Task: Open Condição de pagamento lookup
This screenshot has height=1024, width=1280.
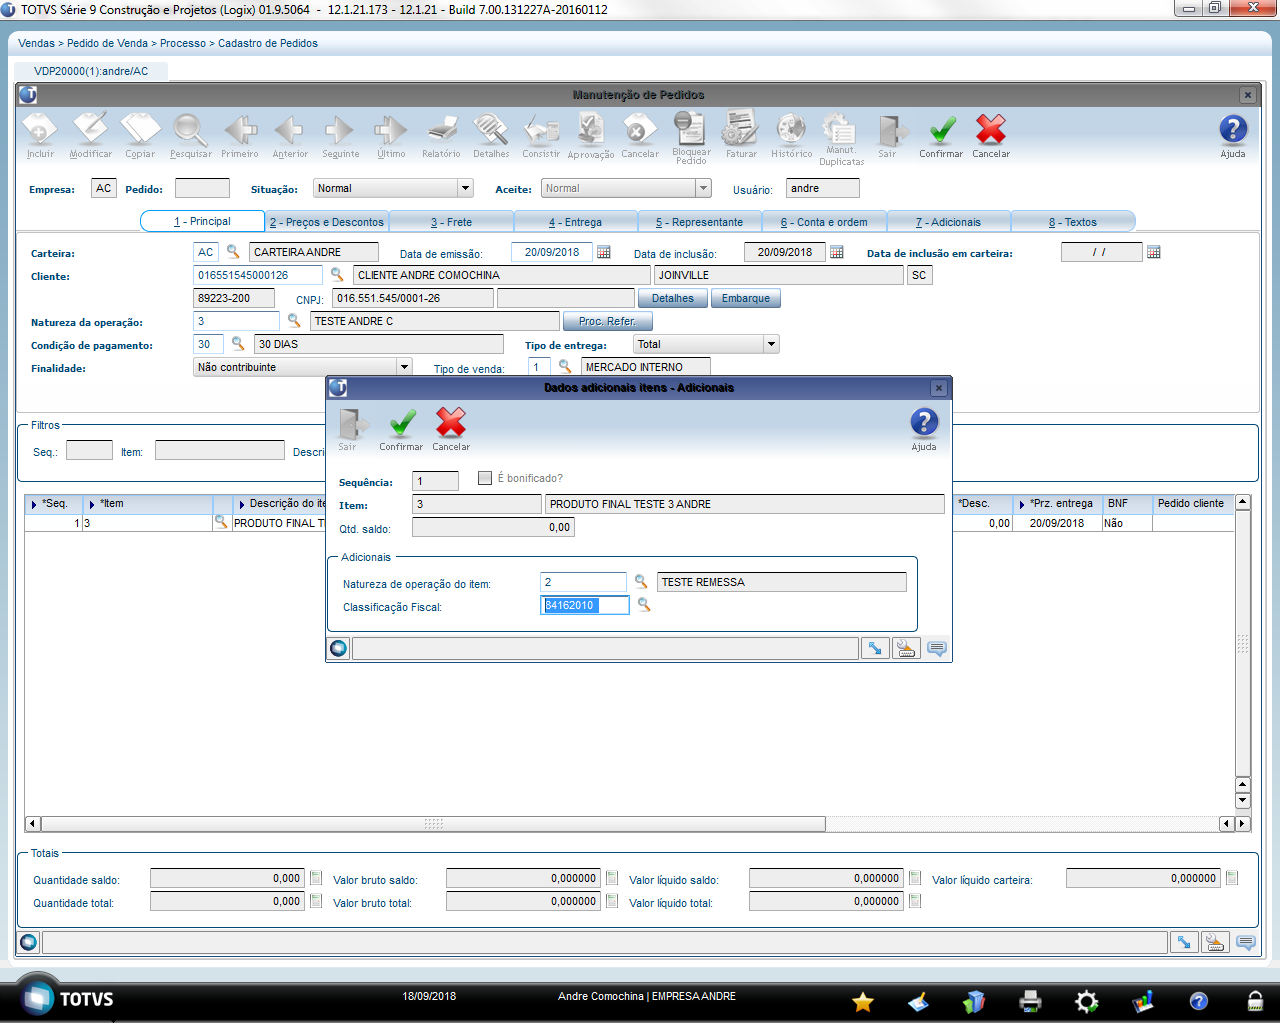Action: coord(238,344)
